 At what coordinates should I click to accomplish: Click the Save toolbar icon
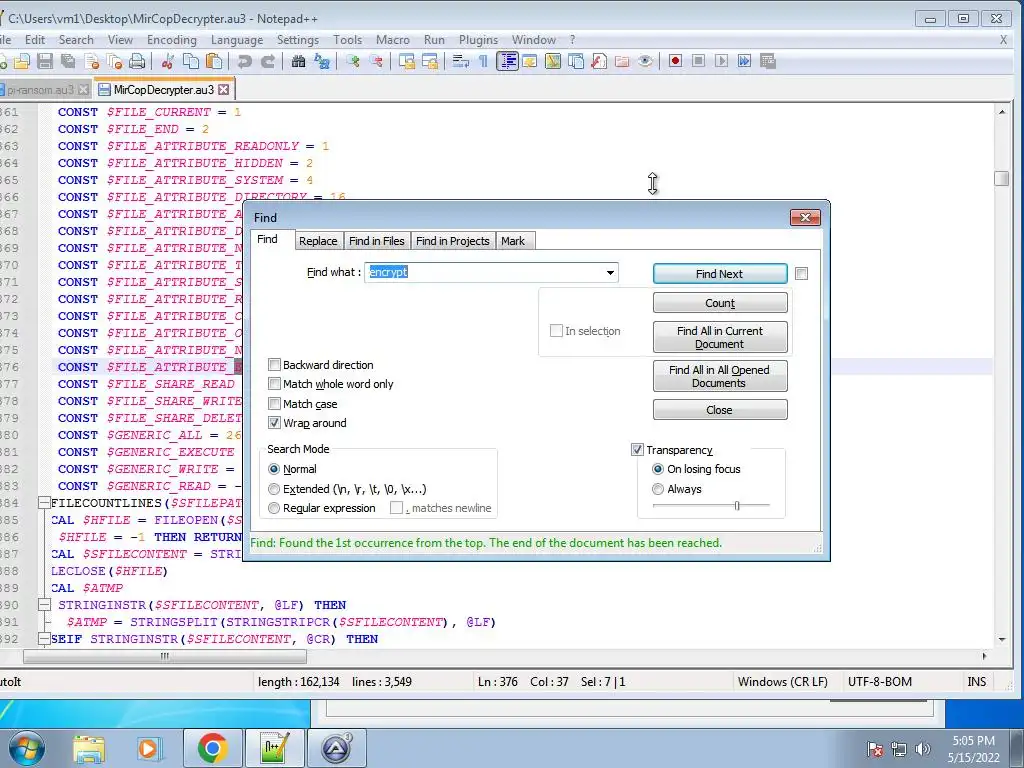coord(45,61)
